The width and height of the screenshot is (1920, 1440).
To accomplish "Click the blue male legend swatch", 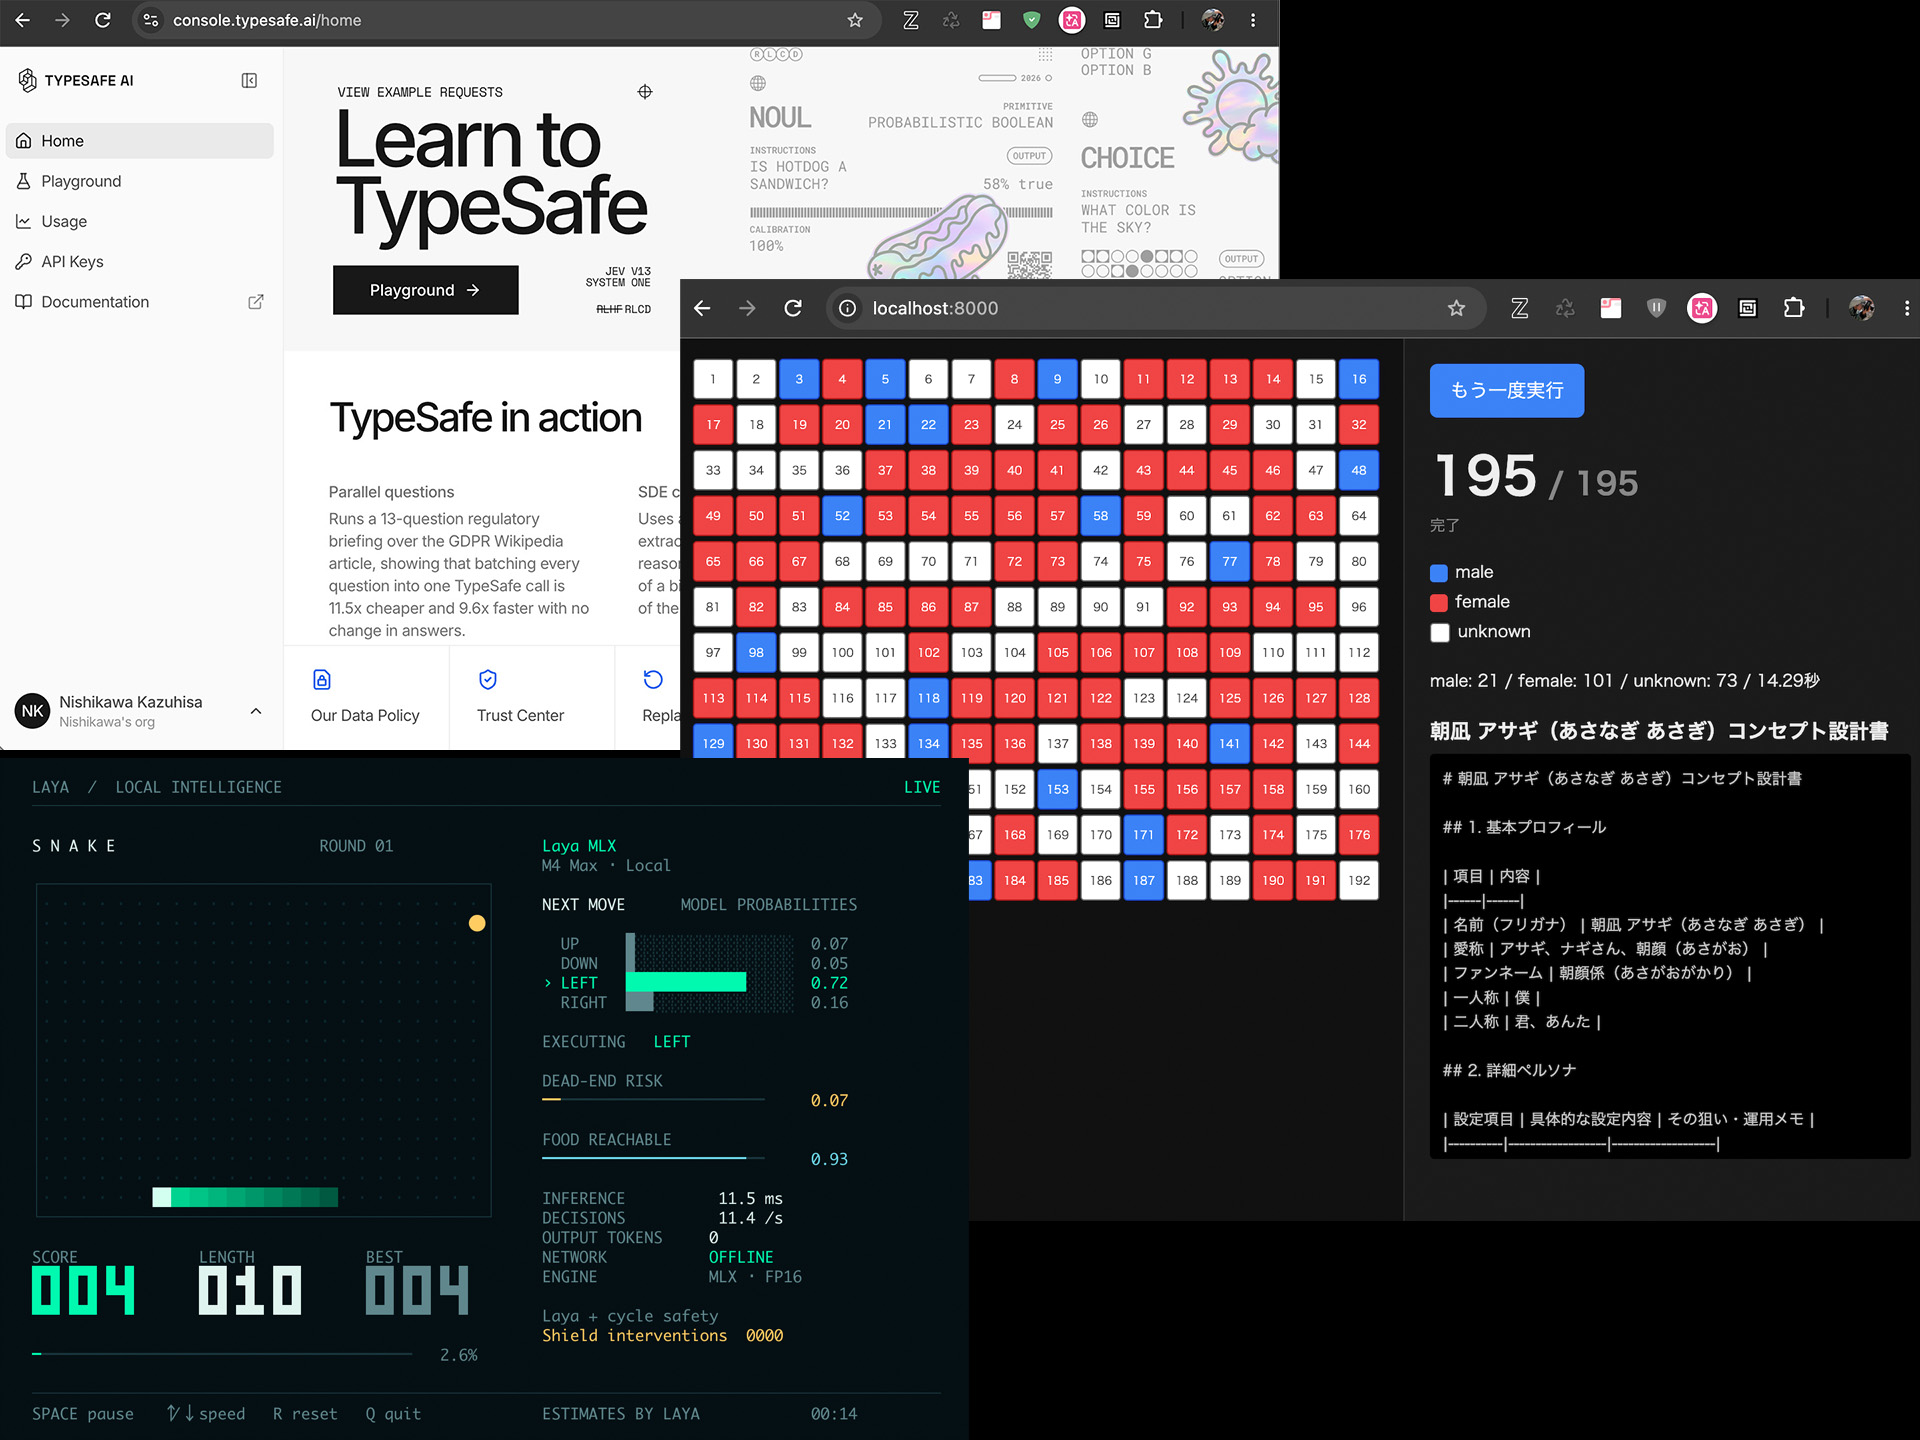I will (x=1439, y=573).
